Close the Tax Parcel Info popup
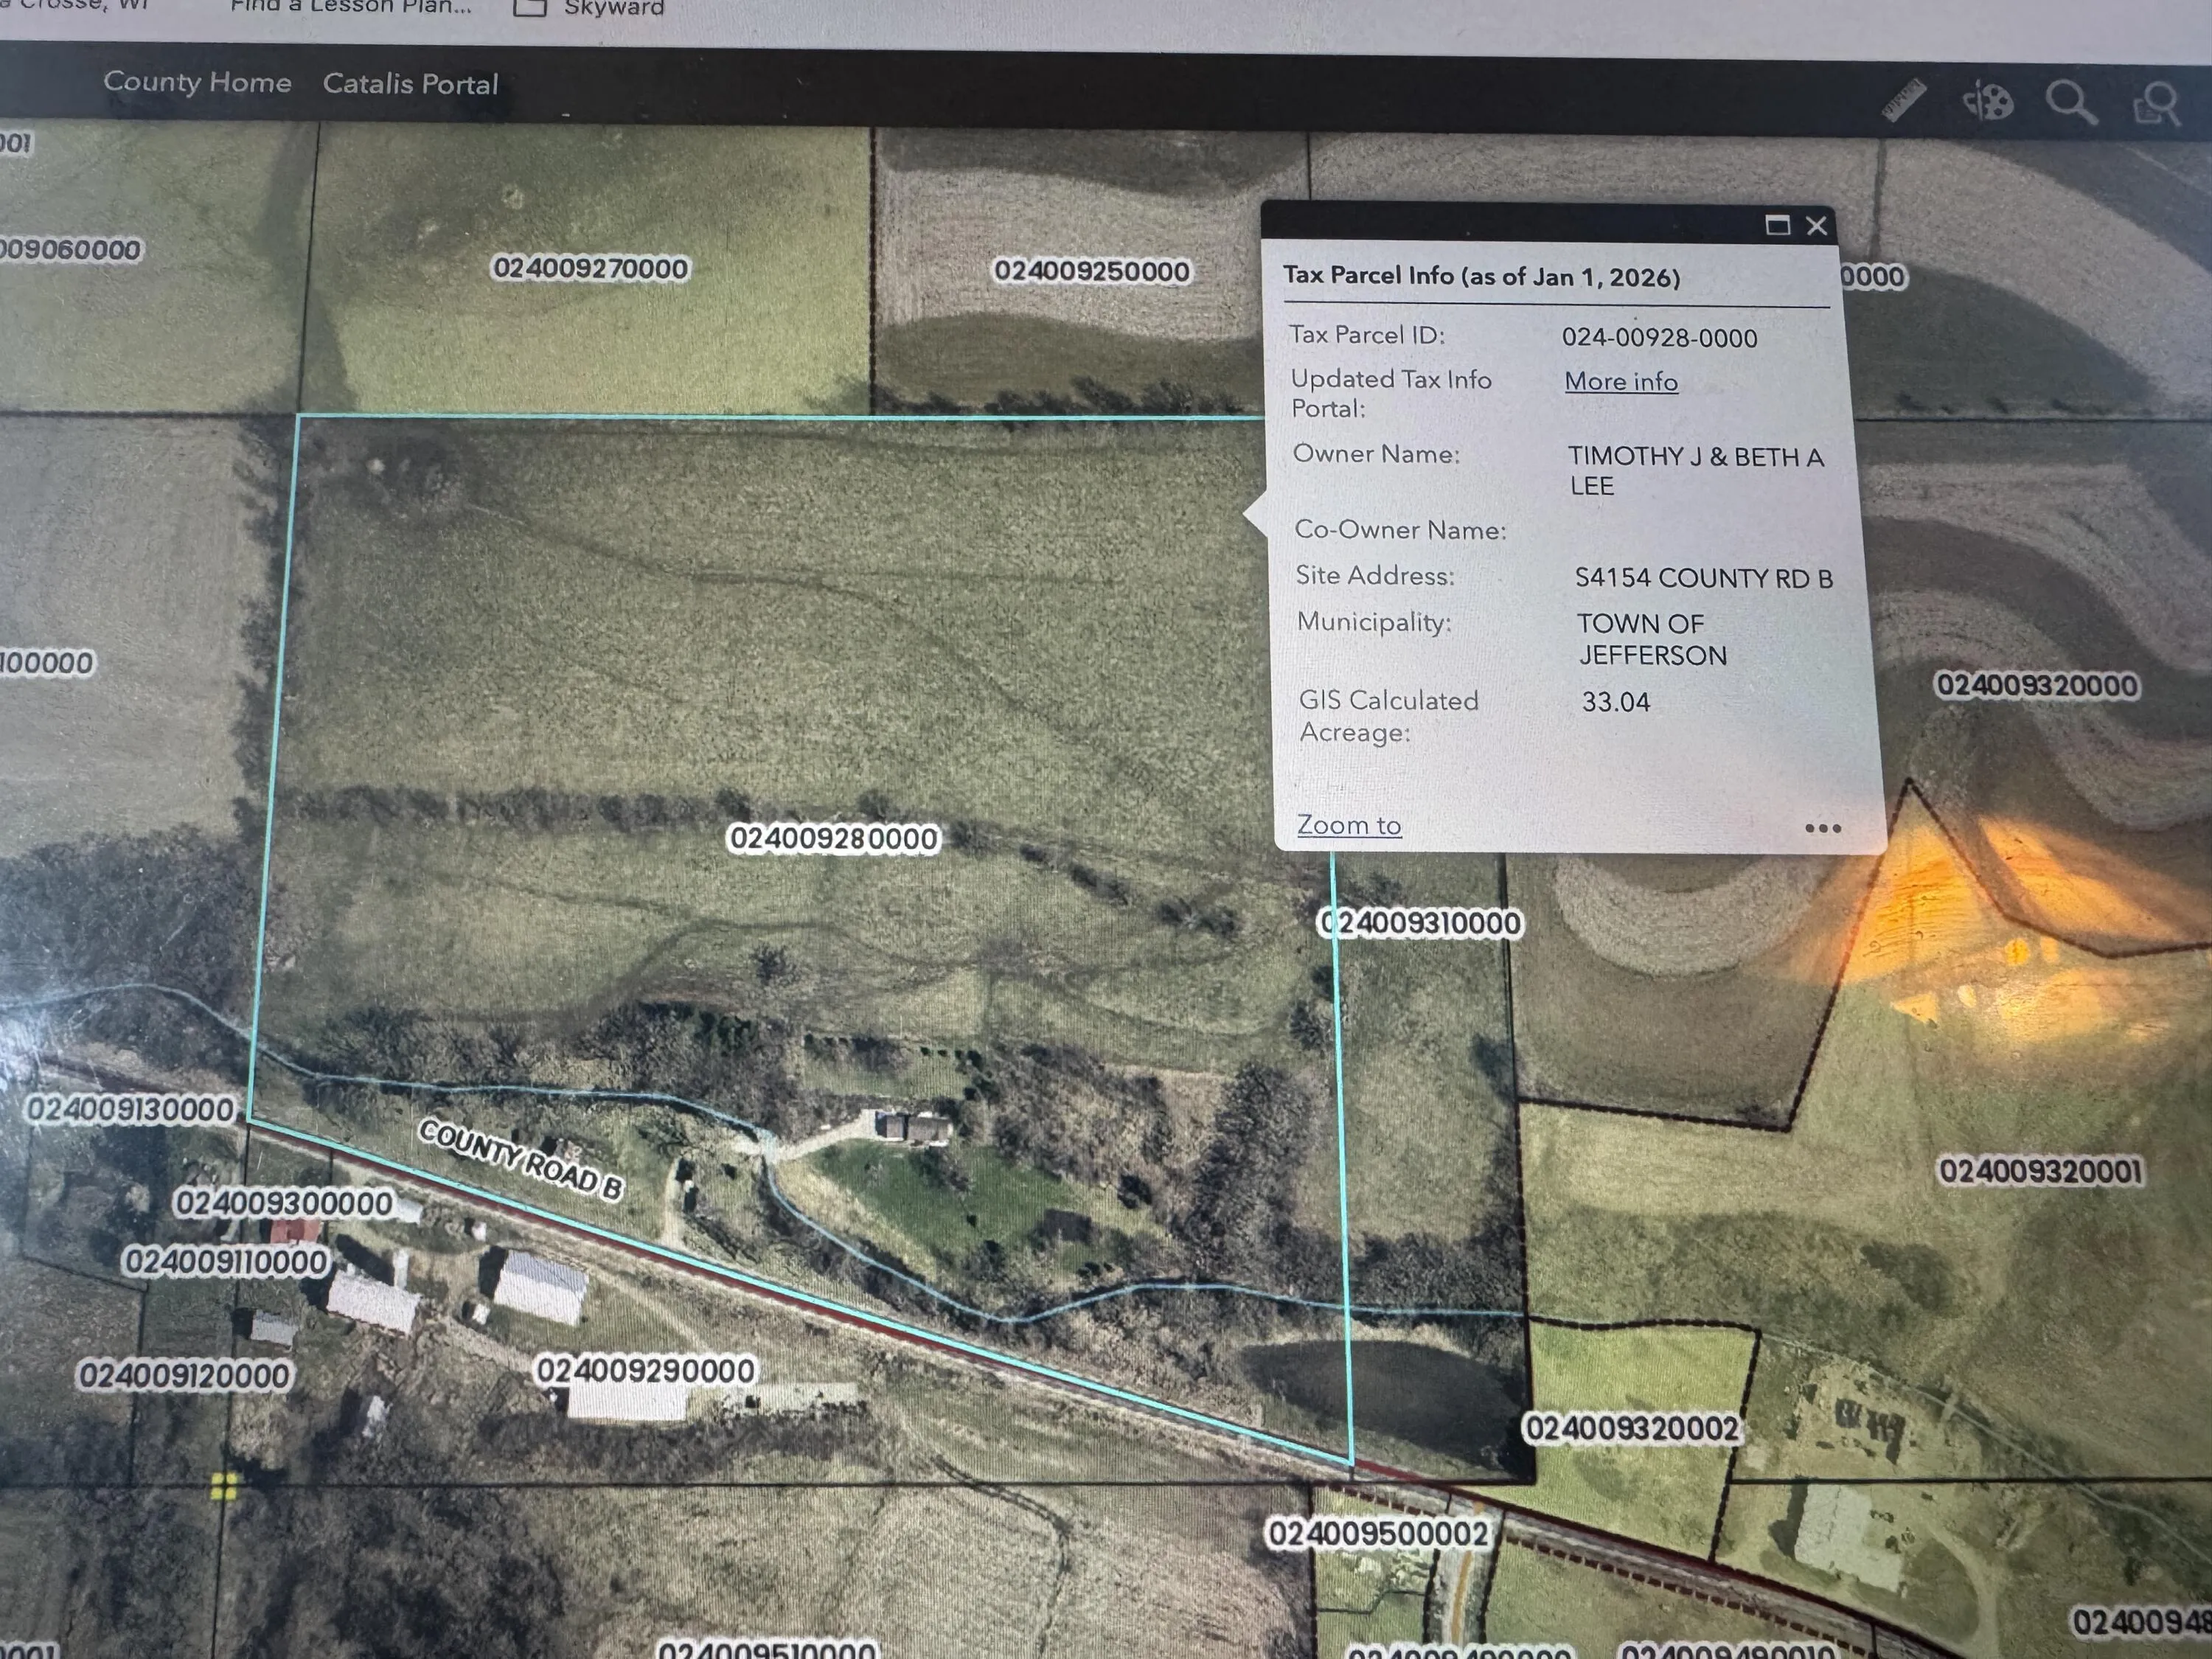The height and width of the screenshot is (1659, 2212). [x=1817, y=226]
